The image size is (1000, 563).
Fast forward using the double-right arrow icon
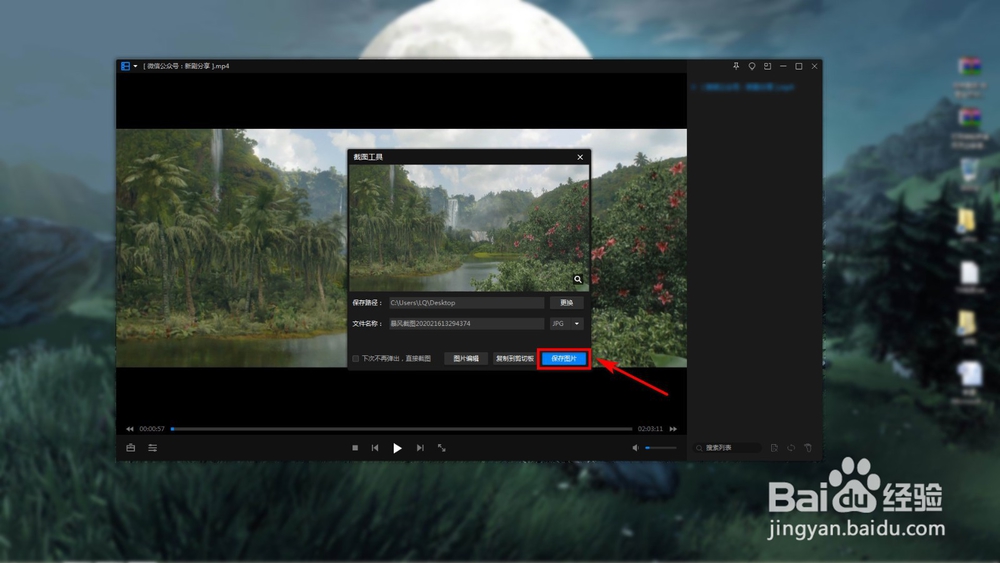click(673, 429)
